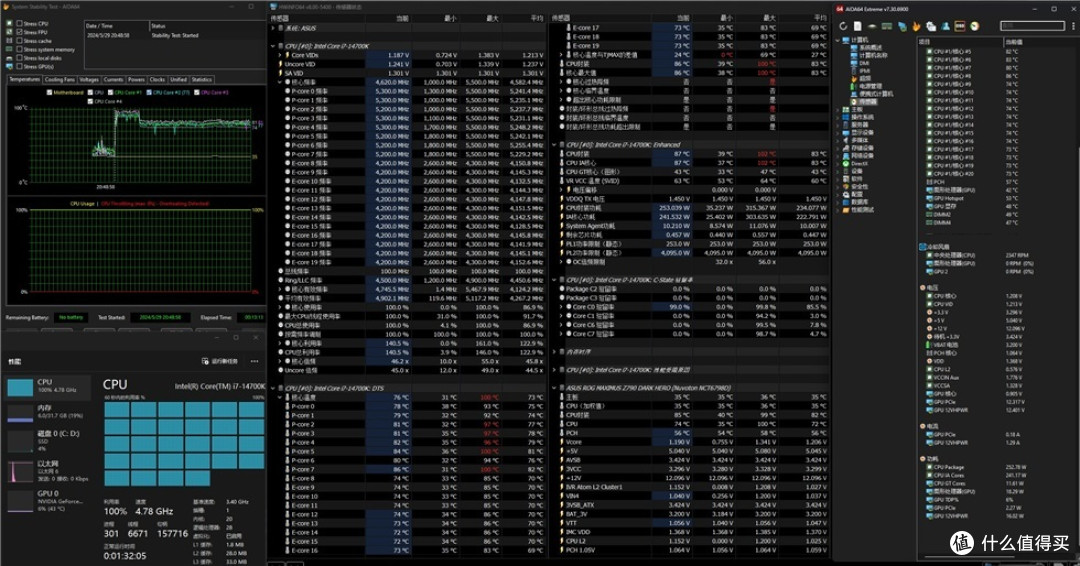The image size is (1080, 566).
Task: Click the Uncore VID row in HWiNFO
Action: [410, 64]
